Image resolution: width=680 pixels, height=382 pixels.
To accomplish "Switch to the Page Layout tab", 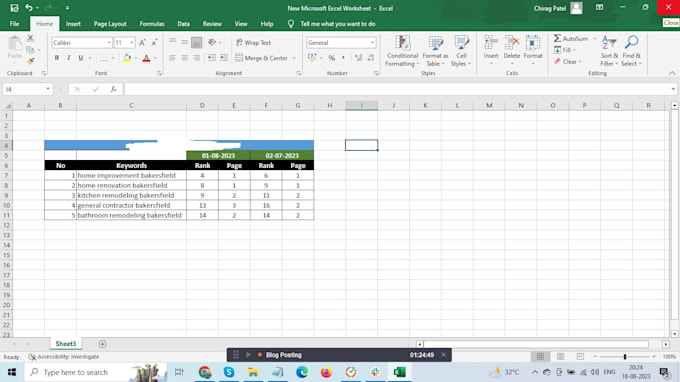I will click(x=110, y=24).
